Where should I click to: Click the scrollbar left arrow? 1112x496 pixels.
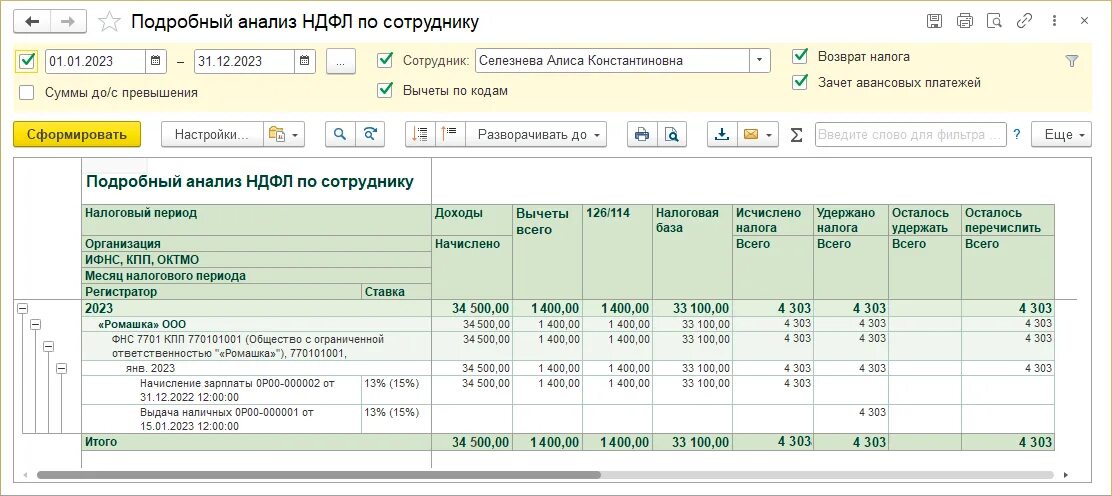pyautogui.click(x=24, y=475)
